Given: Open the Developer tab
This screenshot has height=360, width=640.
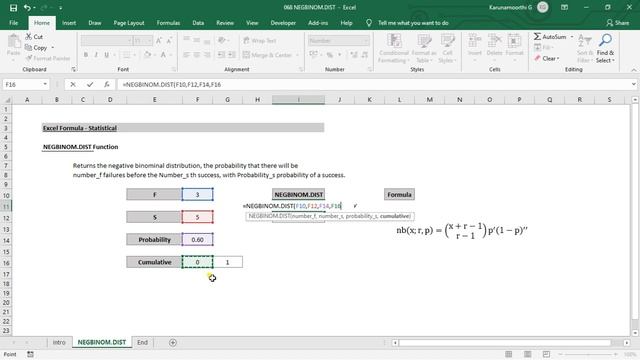Looking at the screenshot, I should click(x=283, y=23).
